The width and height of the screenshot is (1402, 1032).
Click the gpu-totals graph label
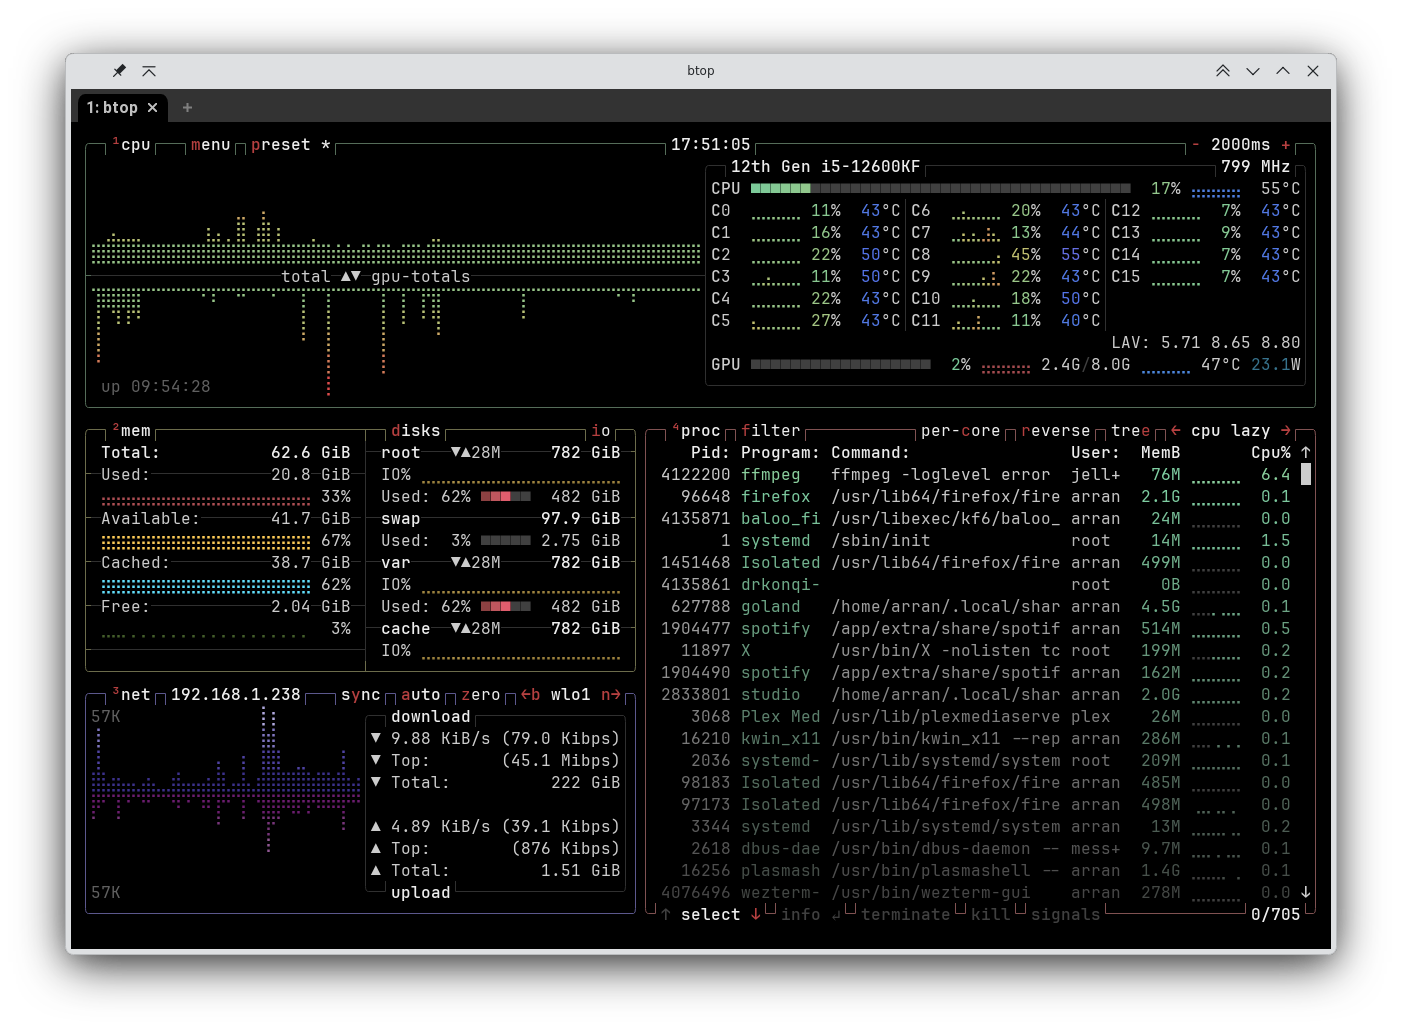click(421, 277)
